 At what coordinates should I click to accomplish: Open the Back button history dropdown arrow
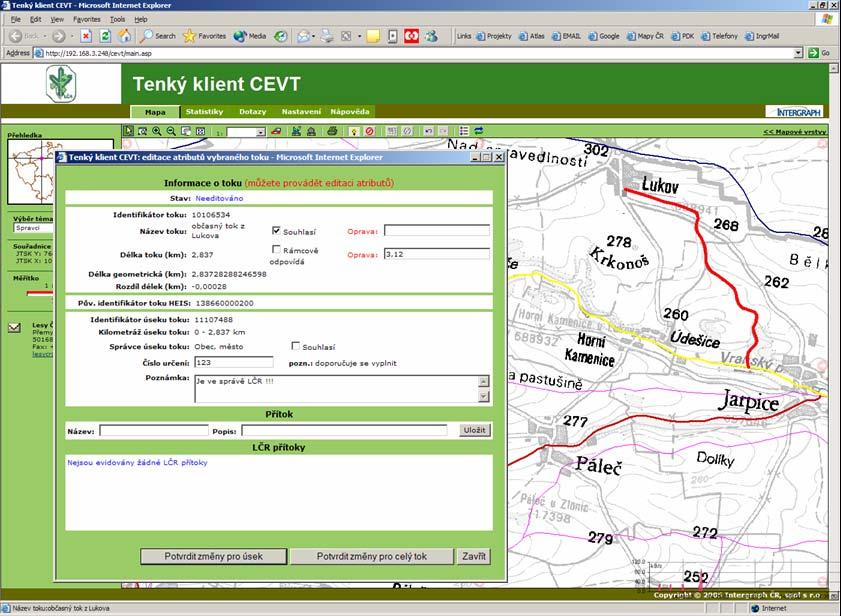pyautogui.click(x=46, y=36)
